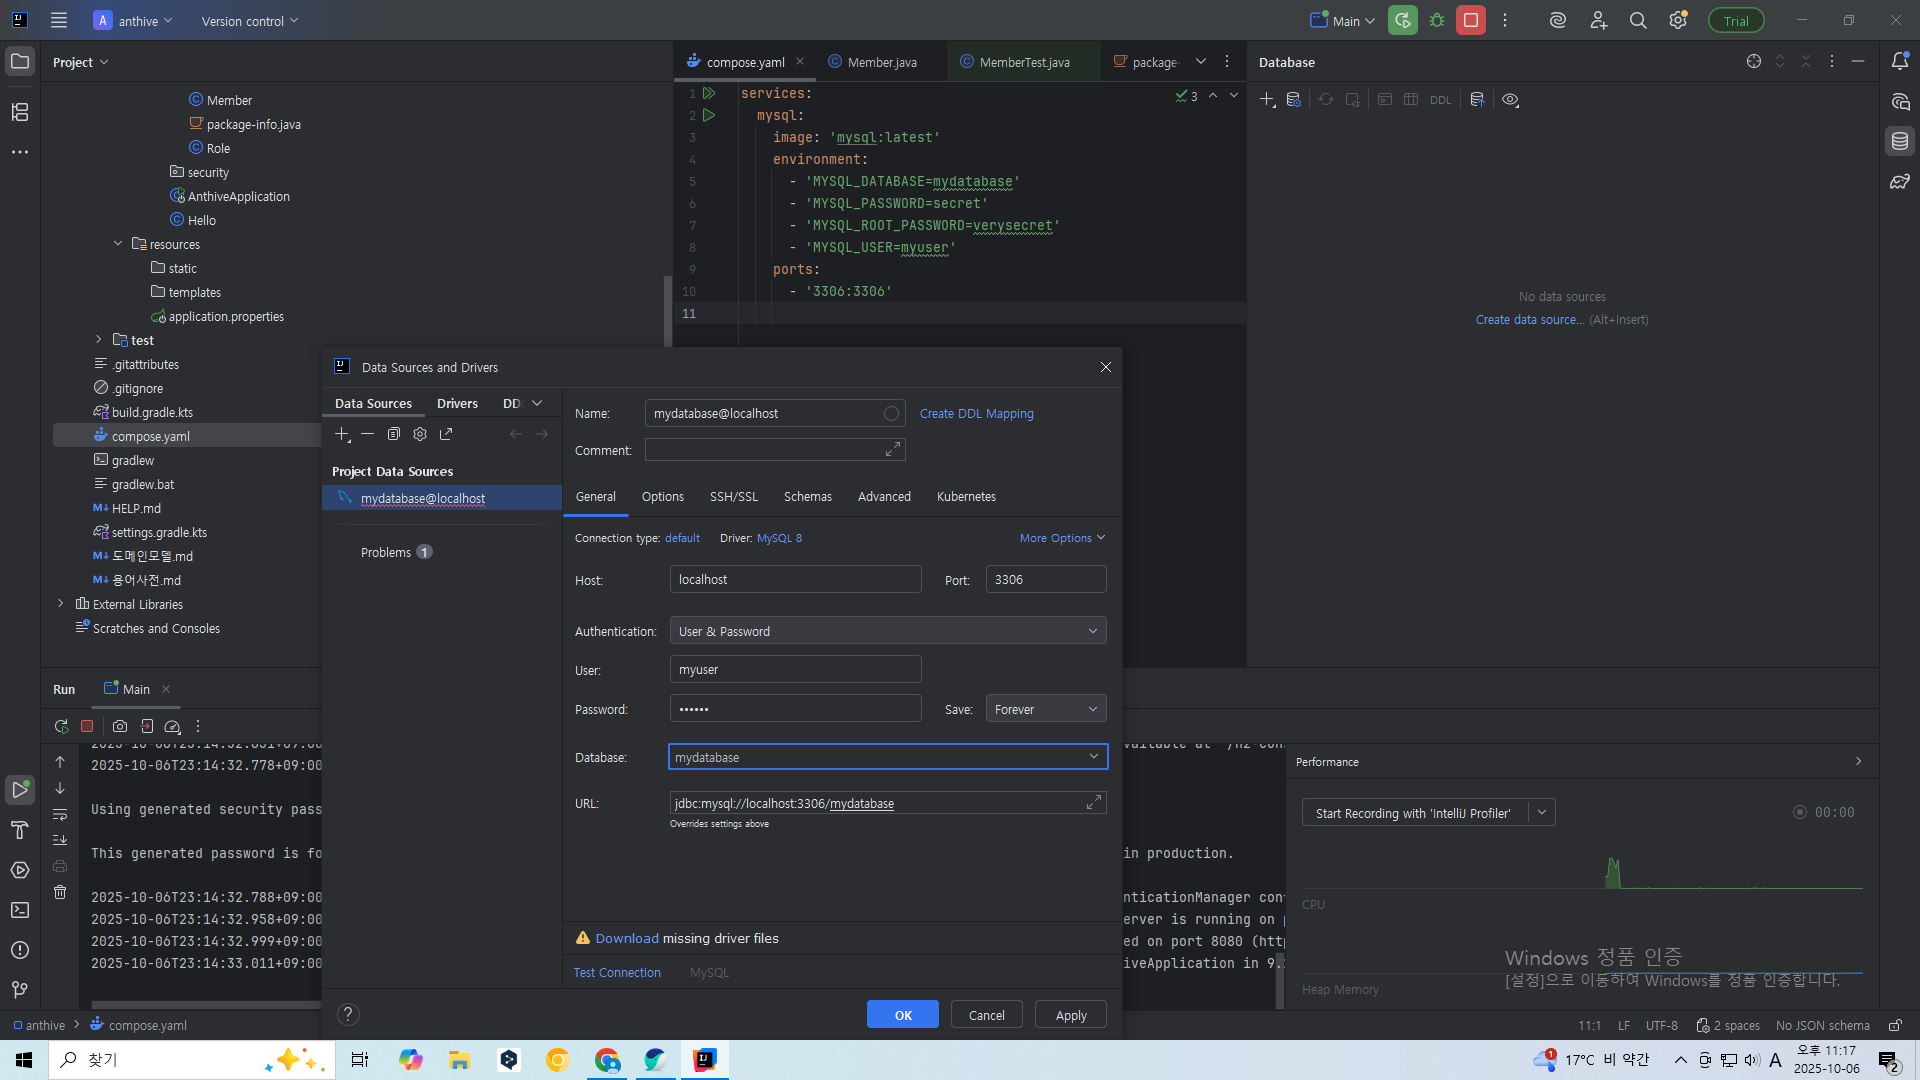Click the color circle next to Name field
The height and width of the screenshot is (1080, 1920).
891,414
